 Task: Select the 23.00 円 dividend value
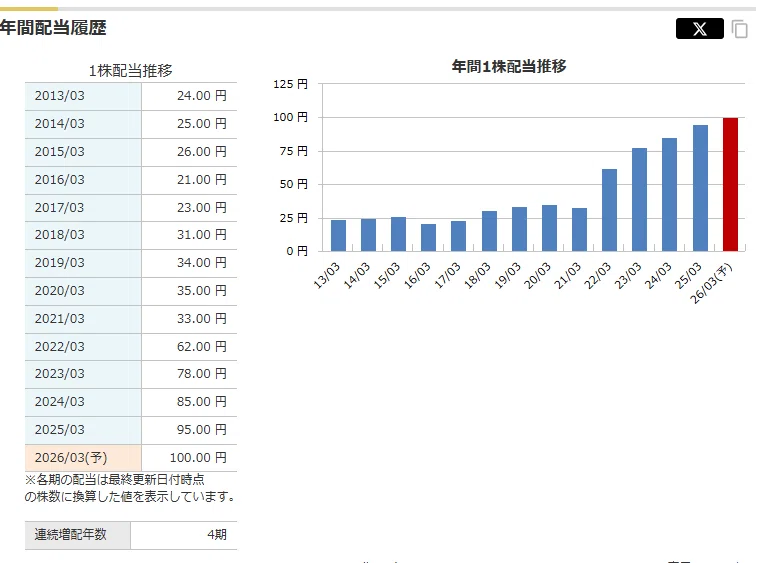201,208
